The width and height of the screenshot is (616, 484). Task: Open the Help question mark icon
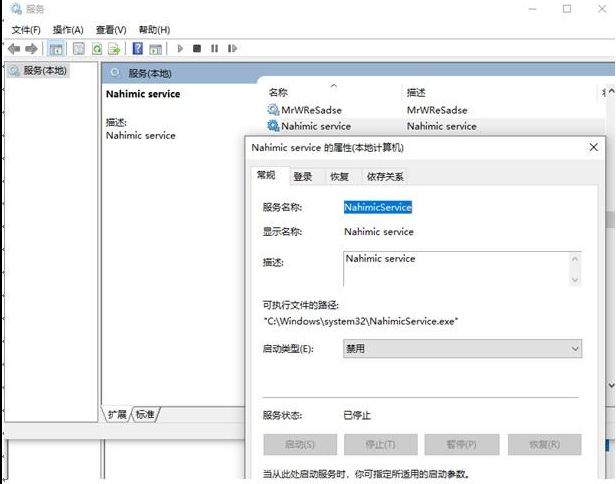click(138, 49)
